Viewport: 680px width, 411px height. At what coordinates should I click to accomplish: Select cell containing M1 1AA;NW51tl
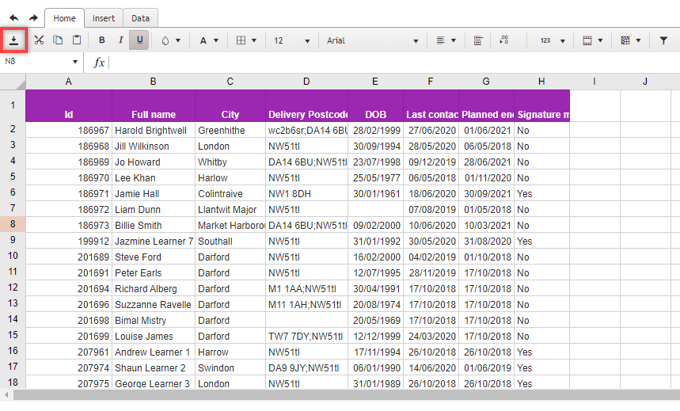click(x=307, y=289)
